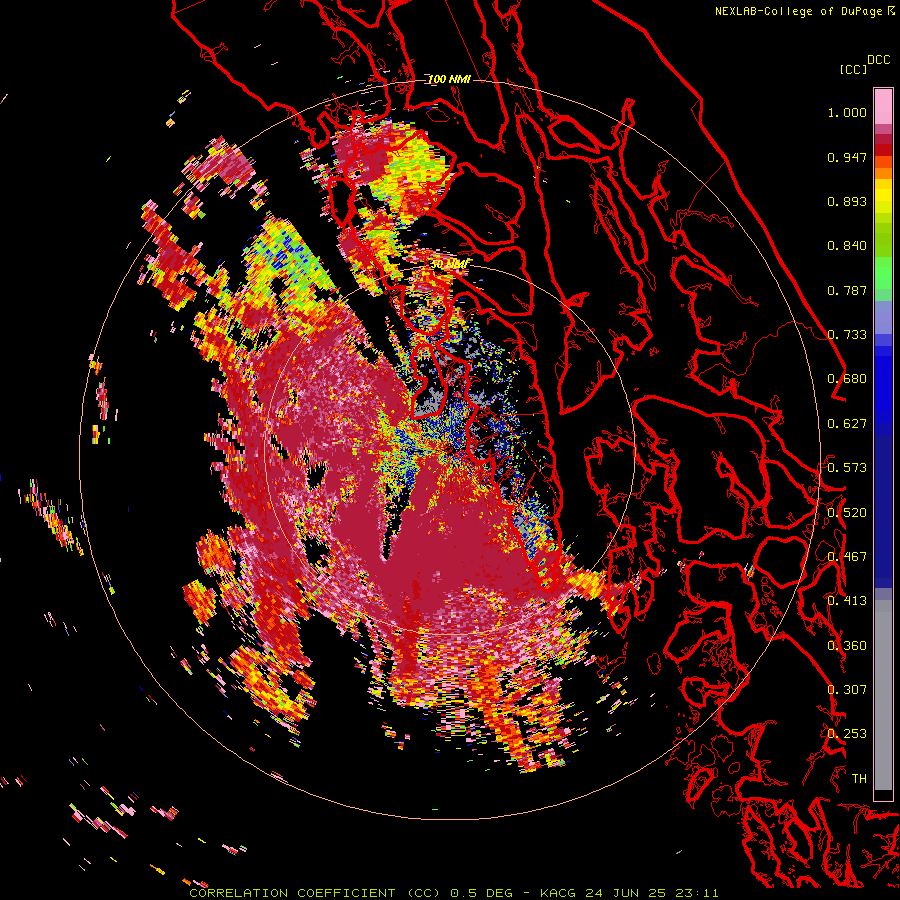The width and height of the screenshot is (900, 900).
Task: Click the 0.733 scale value
Action: [847, 335]
